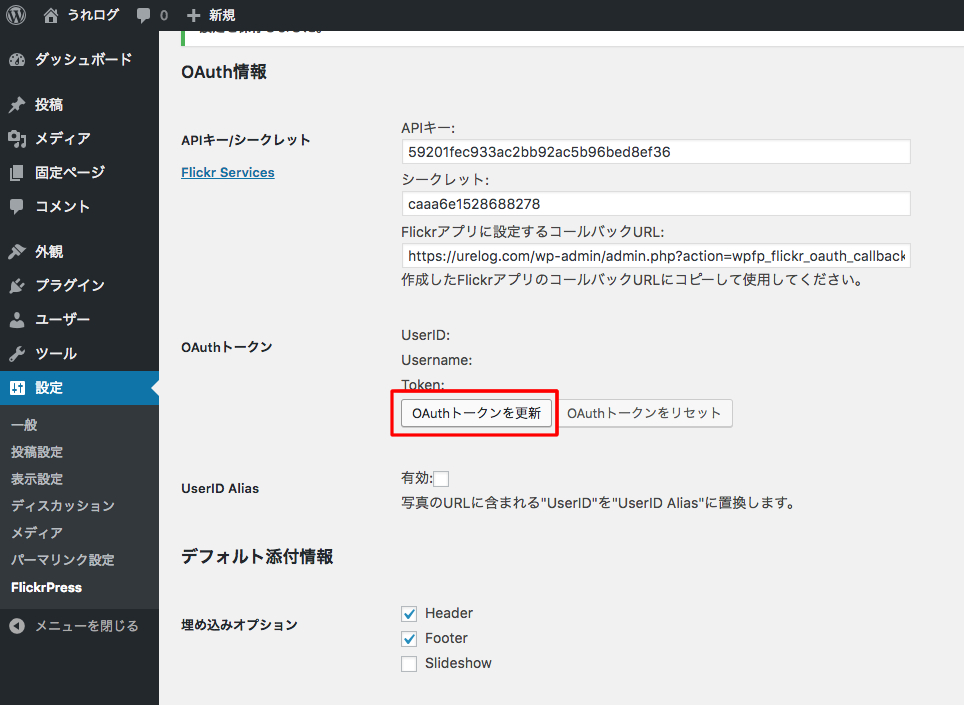
Task: Select the 一般 settings submenu
Action: click(25, 425)
